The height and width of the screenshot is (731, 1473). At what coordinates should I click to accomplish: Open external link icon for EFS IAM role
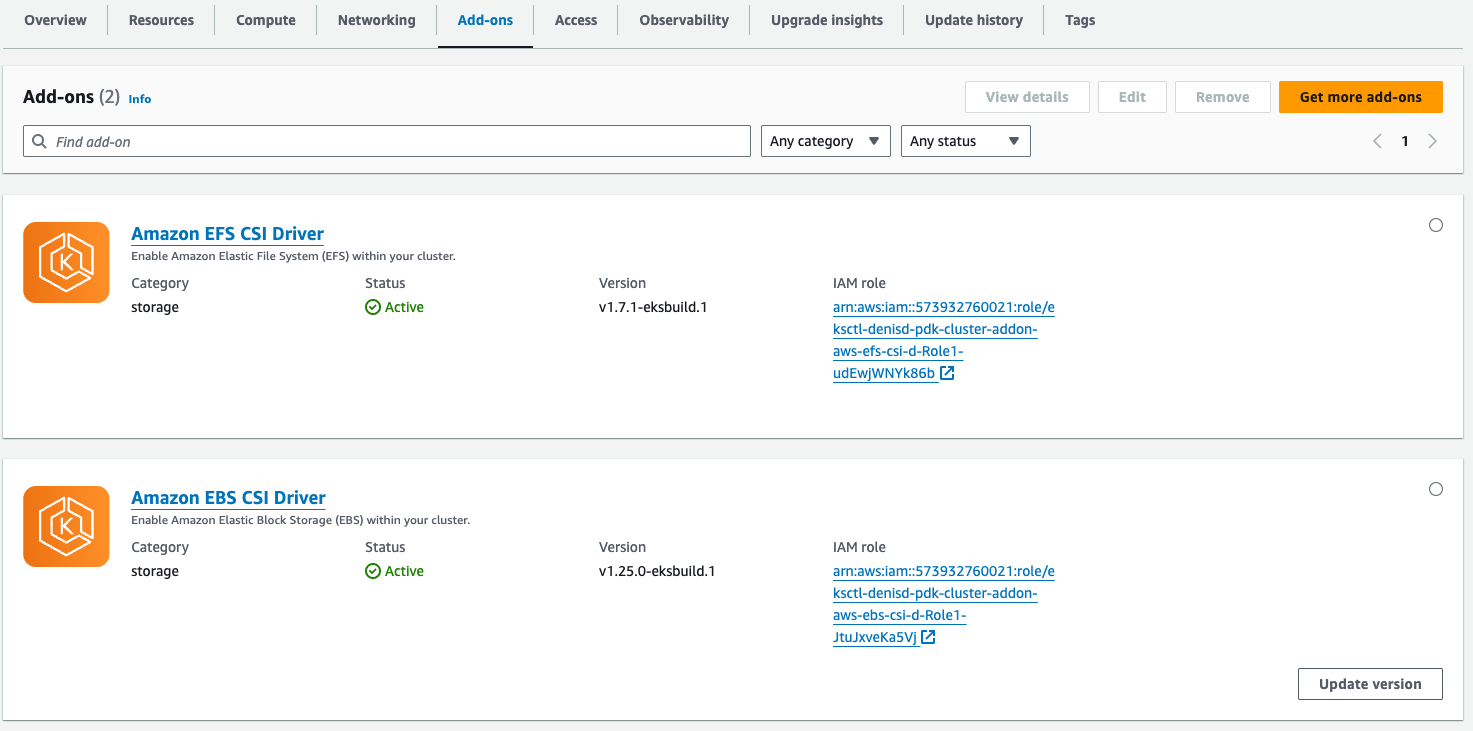tap(947, 373)
